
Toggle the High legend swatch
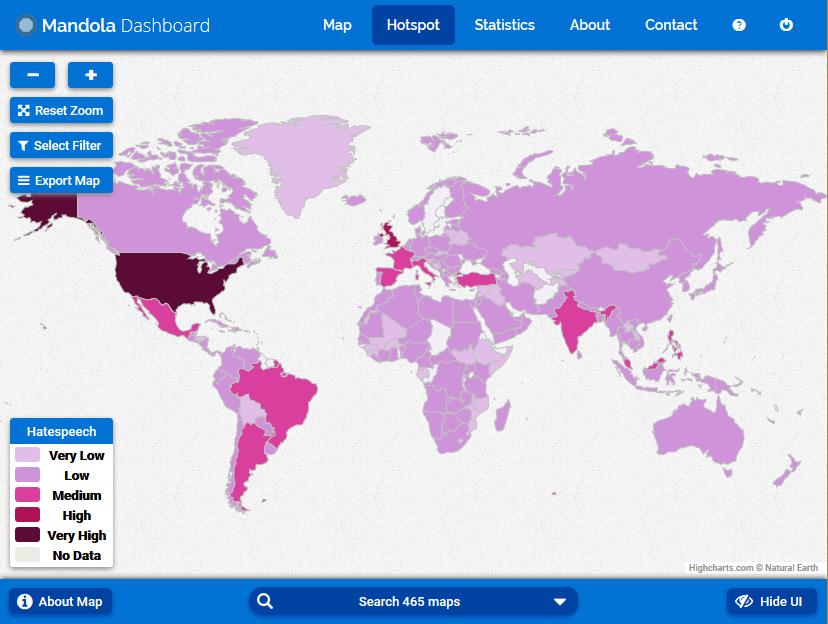27,515
